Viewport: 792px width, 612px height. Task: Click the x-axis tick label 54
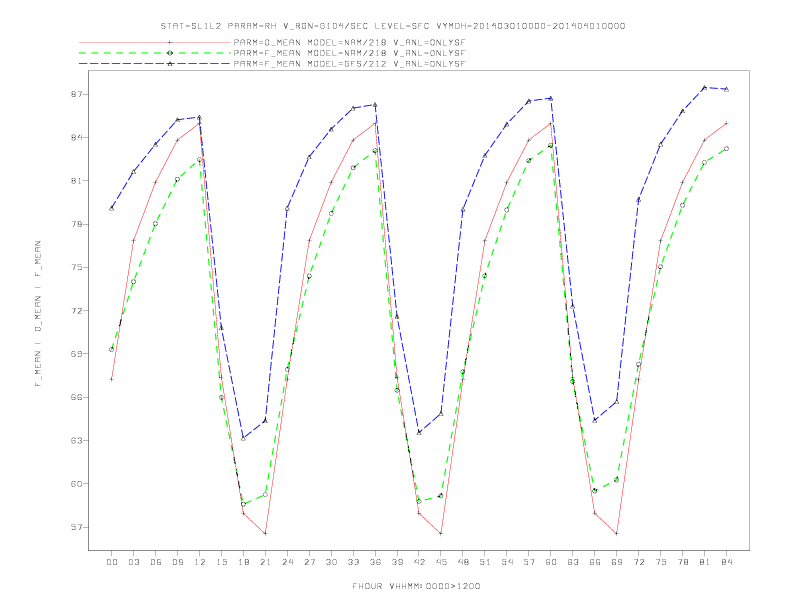point(507,562)
